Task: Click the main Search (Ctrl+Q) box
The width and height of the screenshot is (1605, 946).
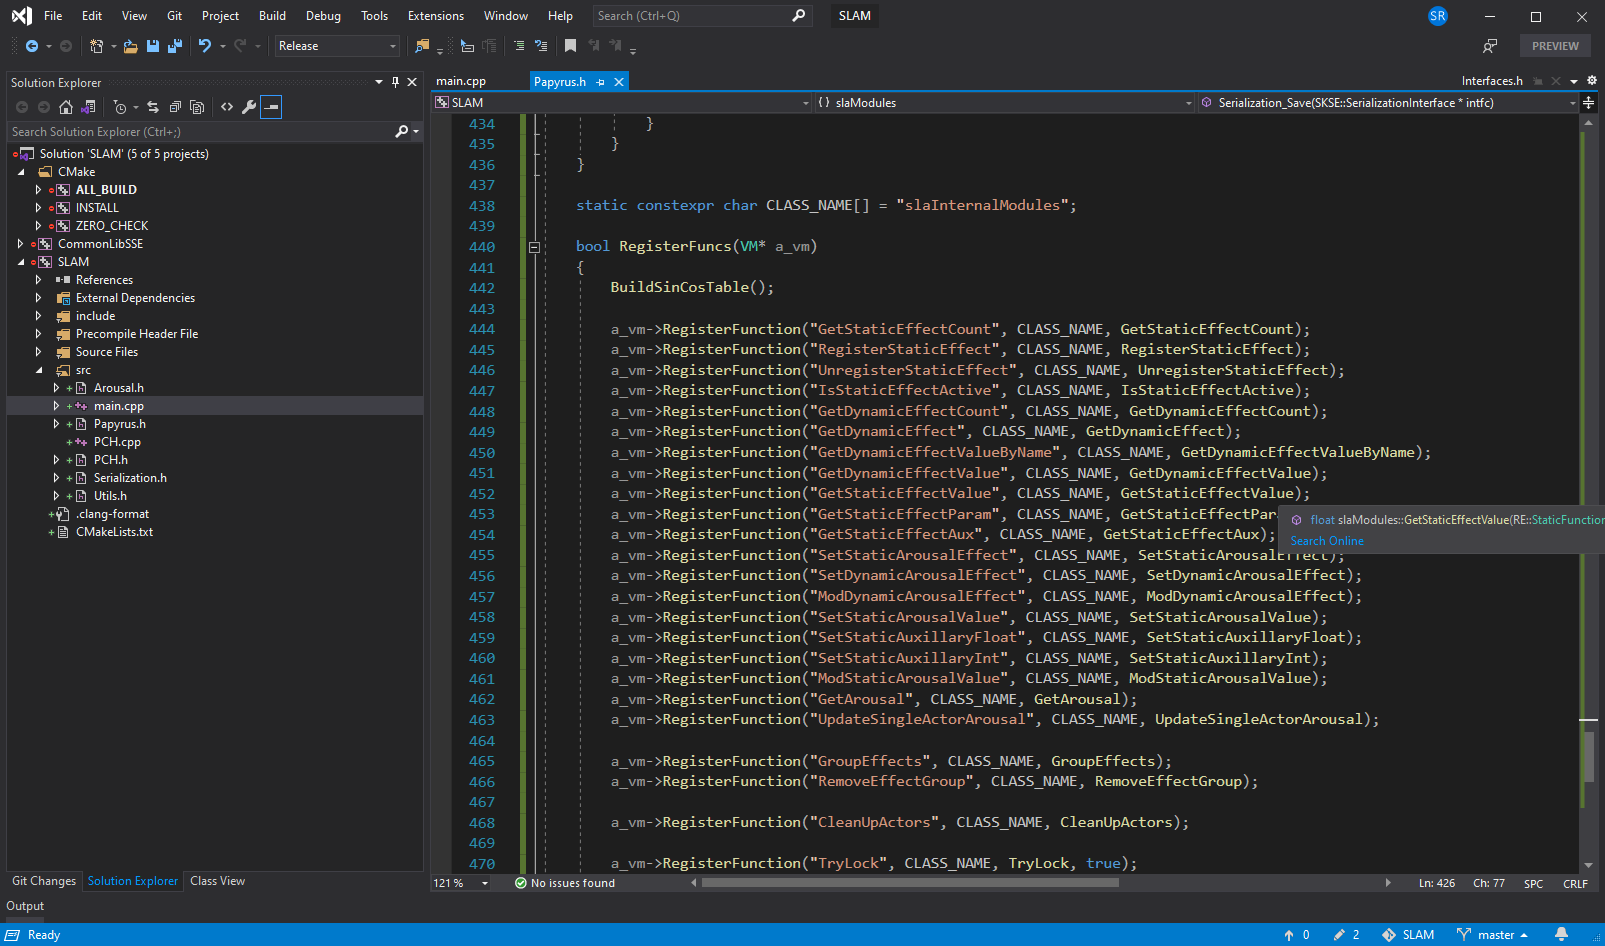Action: (x=703, y=16)
